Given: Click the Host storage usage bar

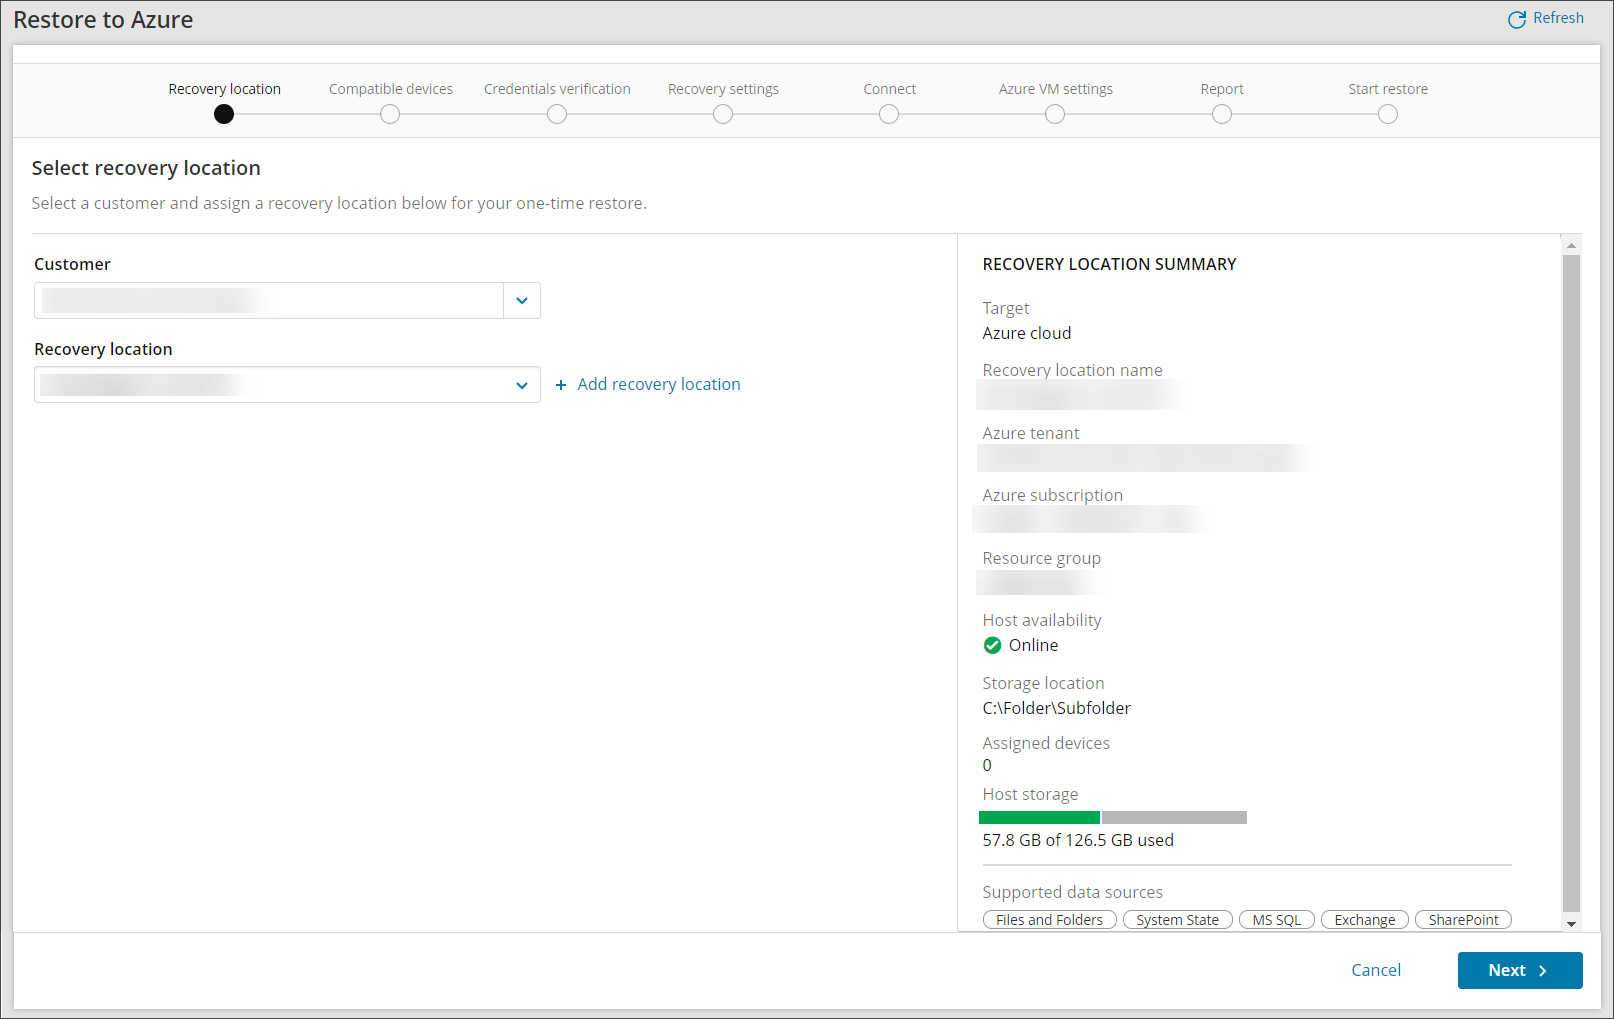Looking at the screenshot, I should pos(1113,817).
